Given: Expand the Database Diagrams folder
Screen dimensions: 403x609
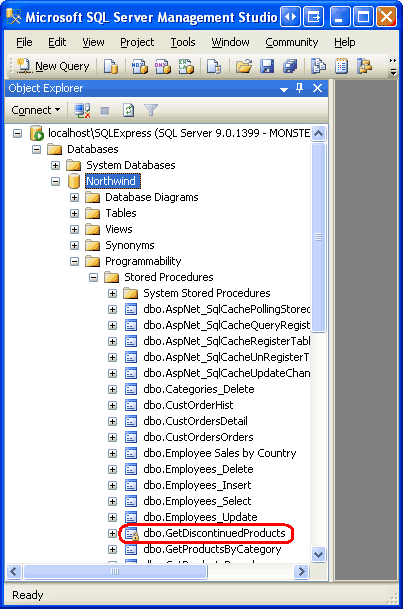Looking at the screenshot, I should click(x=75, y=198).
